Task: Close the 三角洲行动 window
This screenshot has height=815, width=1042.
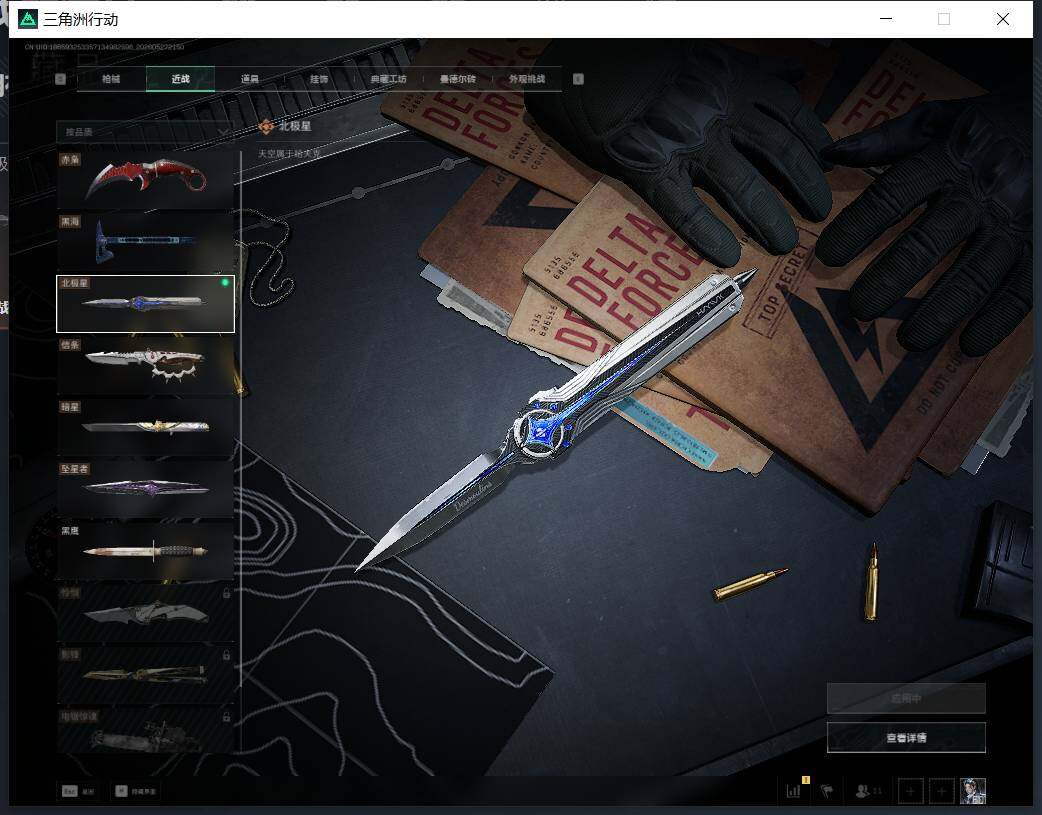Action: (1003, 19)
